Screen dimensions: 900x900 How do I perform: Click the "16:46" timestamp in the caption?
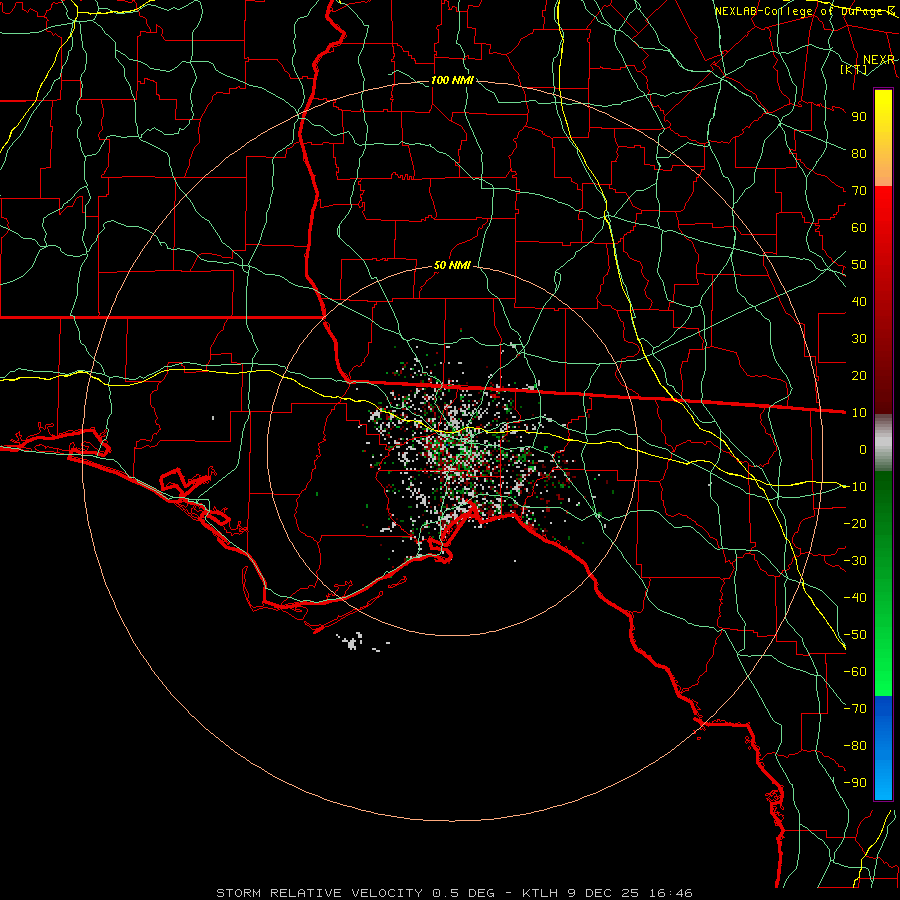tap(670, 893)
